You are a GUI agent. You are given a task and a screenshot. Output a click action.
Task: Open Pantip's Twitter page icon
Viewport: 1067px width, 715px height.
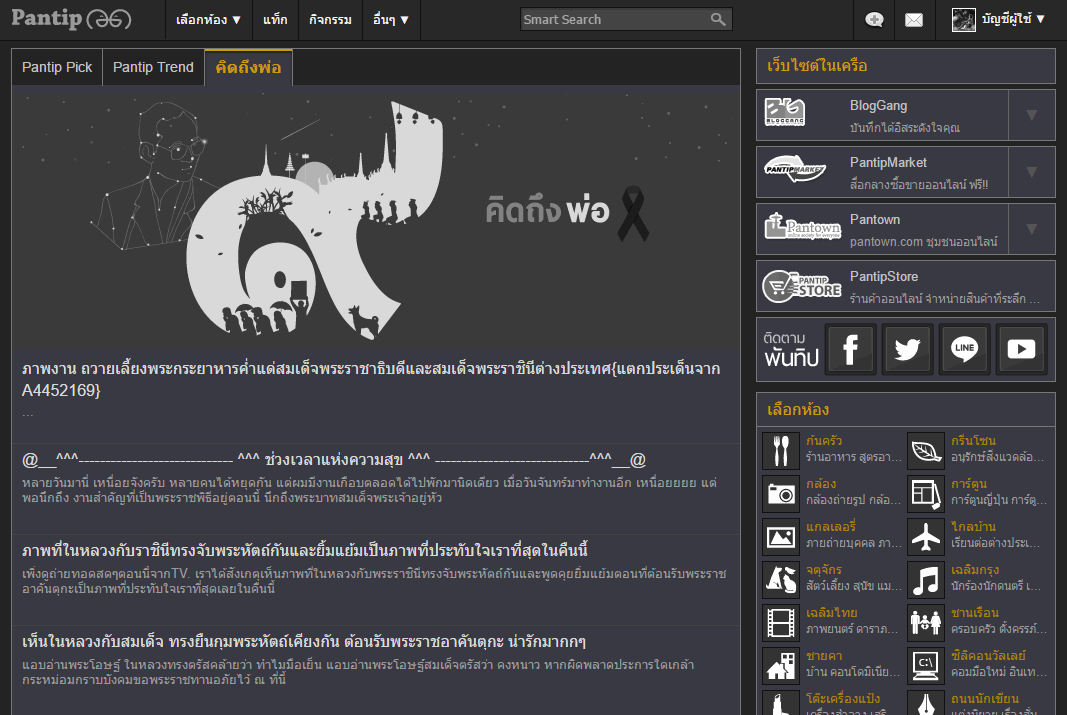907,349
